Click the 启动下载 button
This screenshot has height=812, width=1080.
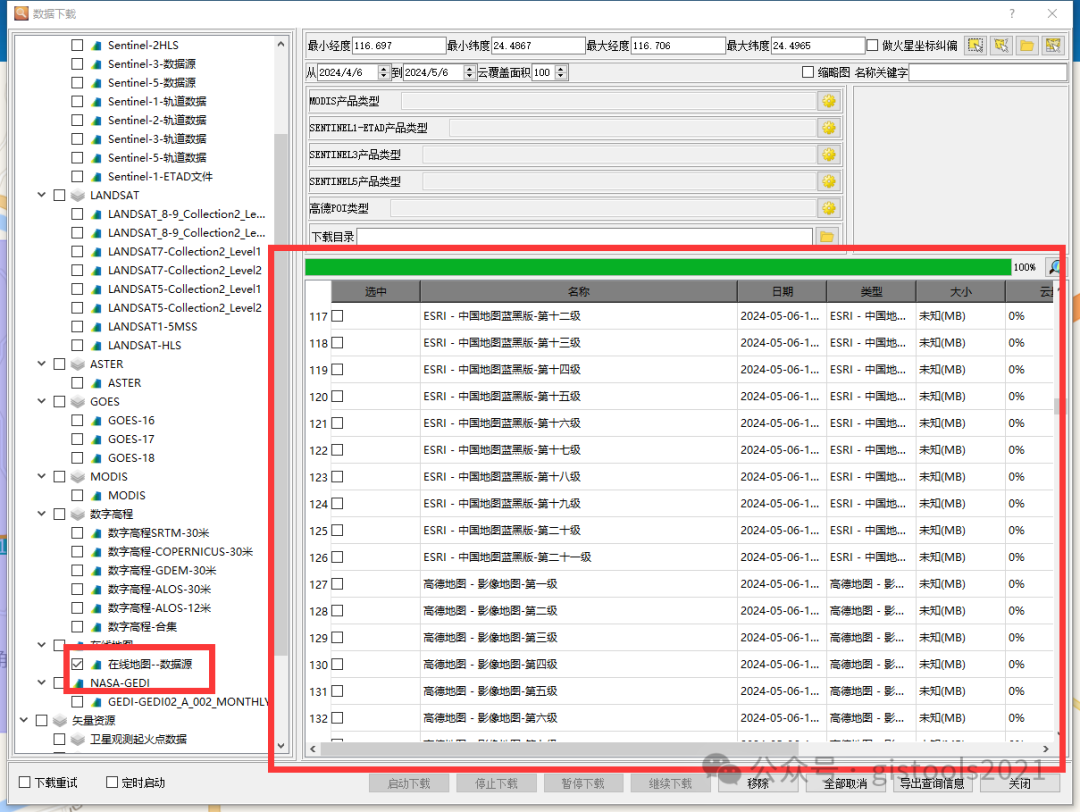coord(409,784)
